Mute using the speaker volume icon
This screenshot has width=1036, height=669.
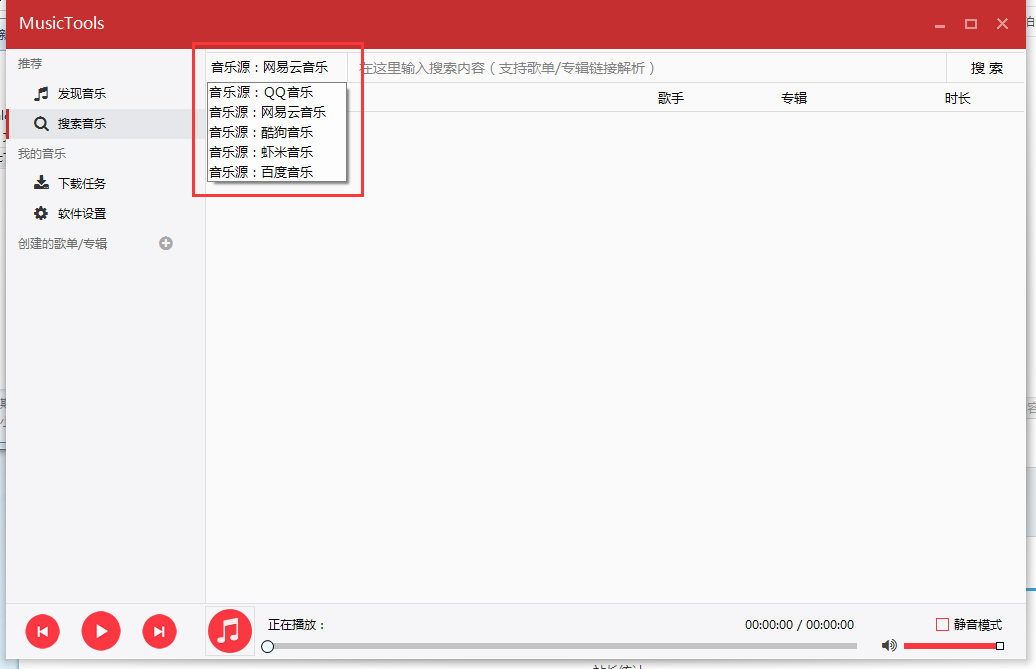[889, 645]
